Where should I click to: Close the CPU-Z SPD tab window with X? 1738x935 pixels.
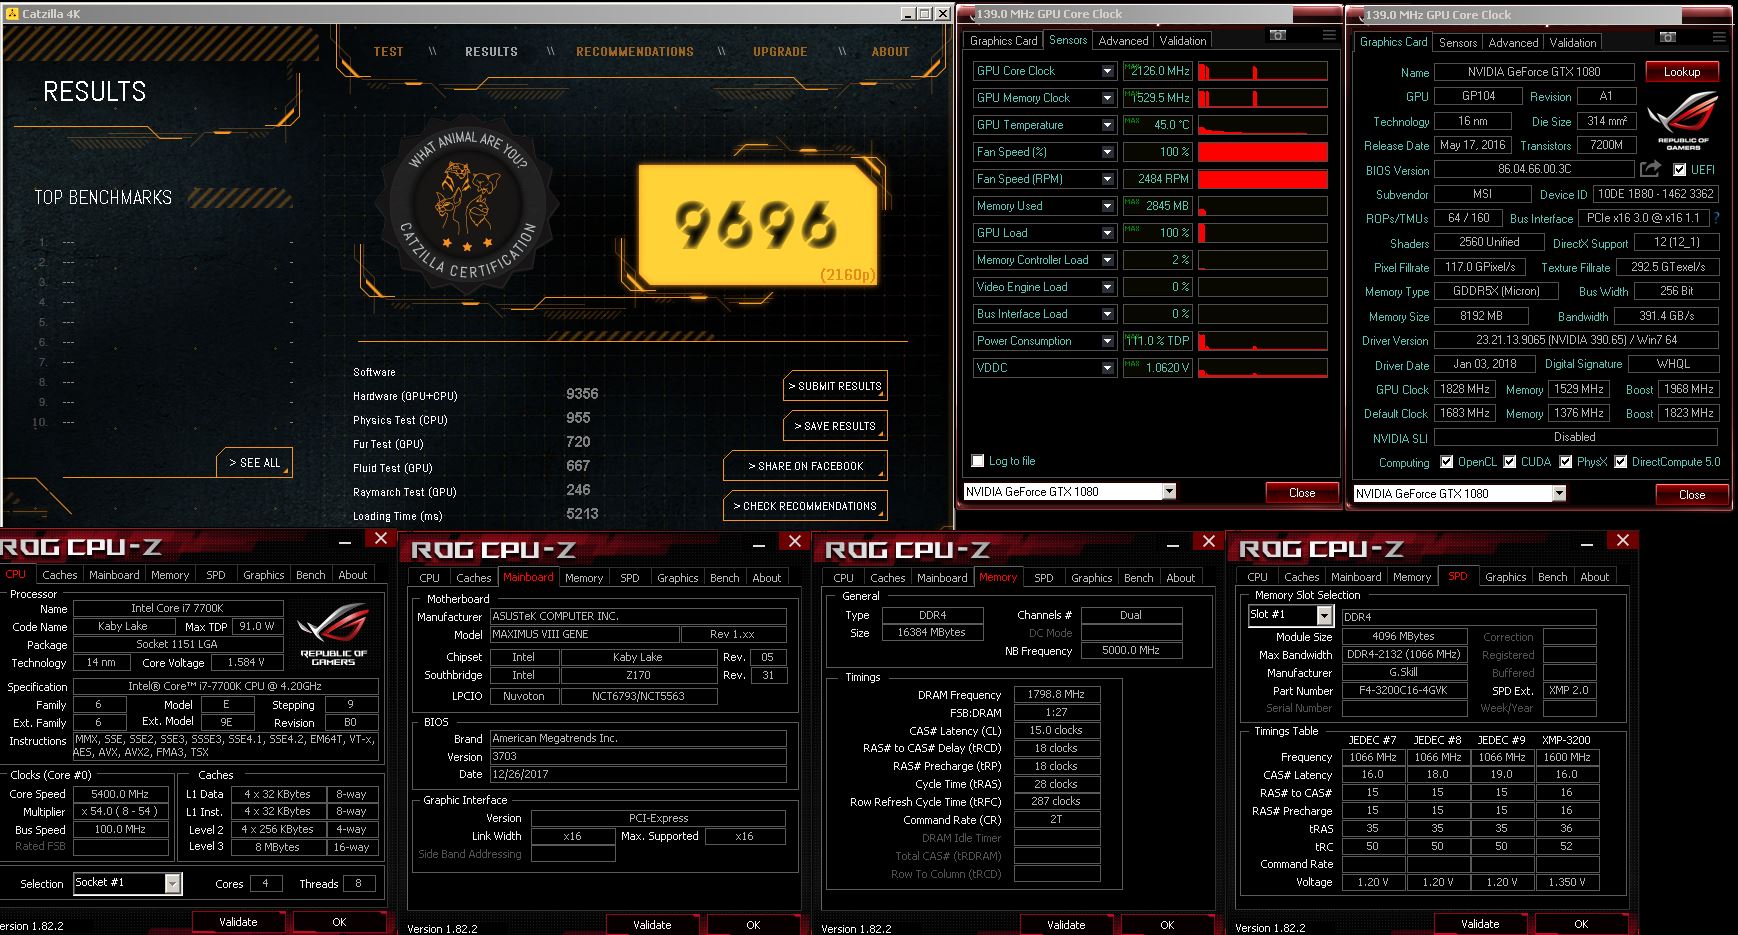[x=1623, y=541]
